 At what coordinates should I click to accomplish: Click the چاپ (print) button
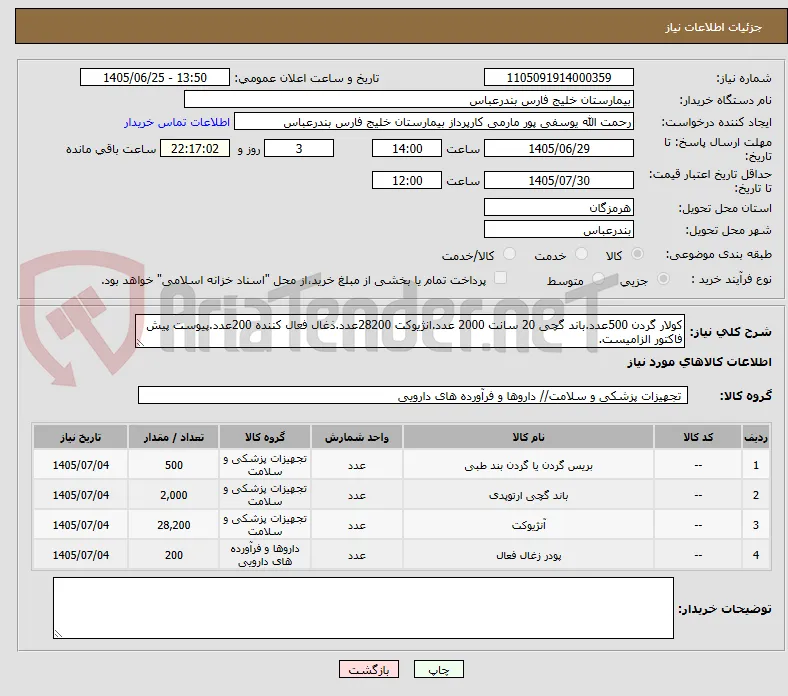pos(438,669)
